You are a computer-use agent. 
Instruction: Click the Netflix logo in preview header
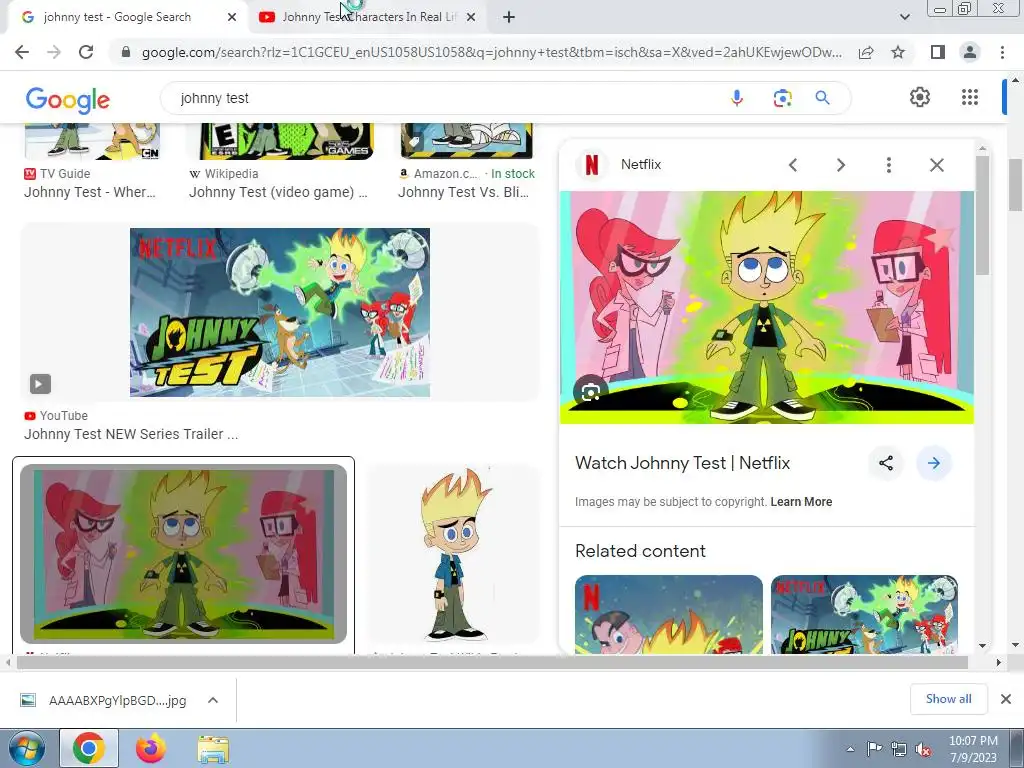pyautogui.click(x=592, y=165)
